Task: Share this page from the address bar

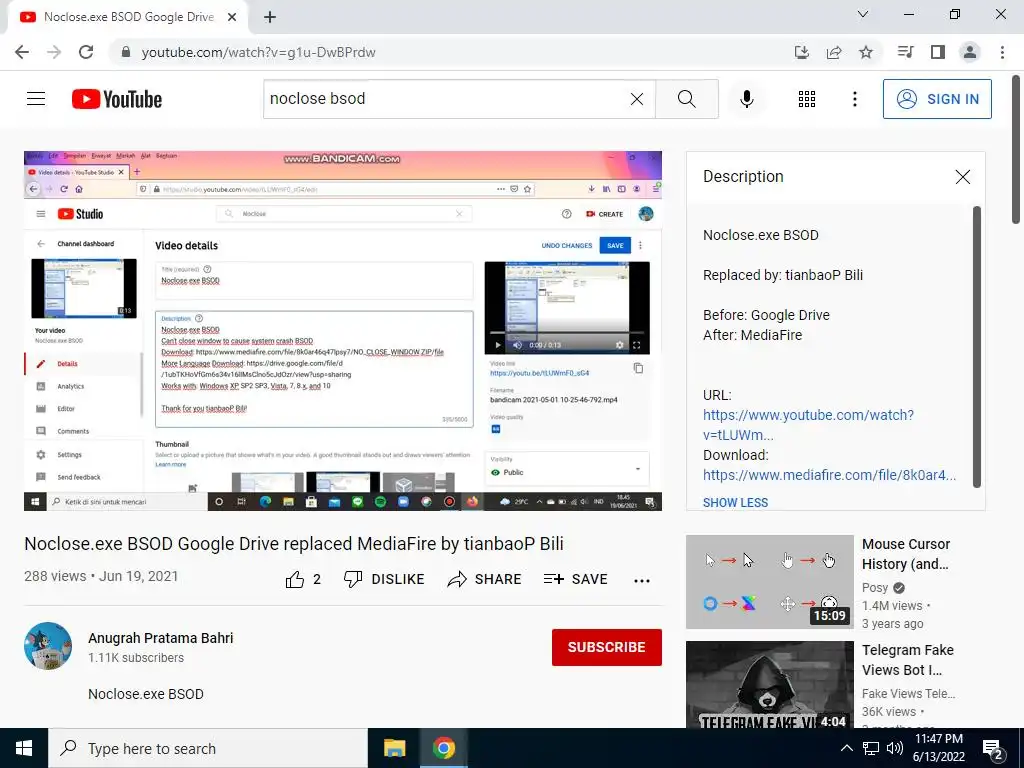Action: click(x=834, y=52)
